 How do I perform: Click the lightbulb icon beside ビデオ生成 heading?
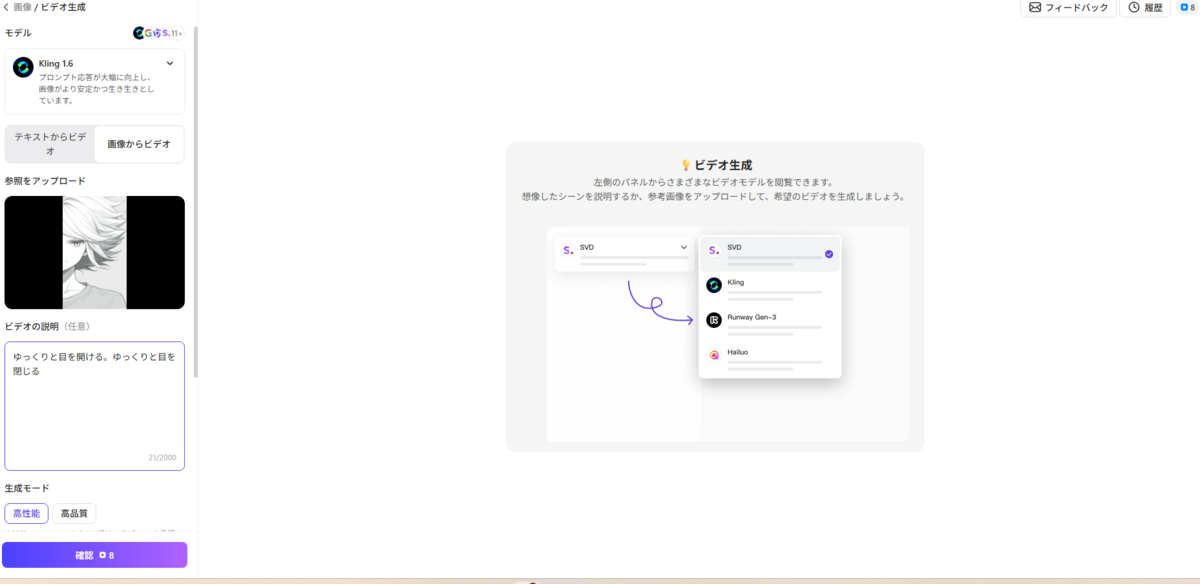pyautogui.click(x=686, y=165)
